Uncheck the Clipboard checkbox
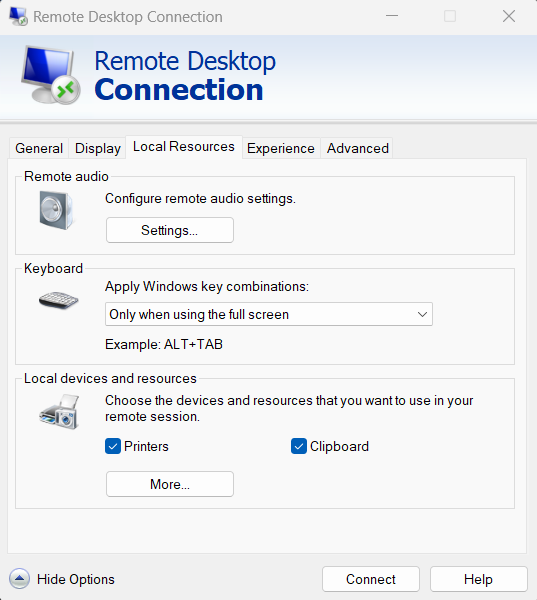The width and height of the screenshot is (537, 600). pyautogui.click(x=299, y=446)
